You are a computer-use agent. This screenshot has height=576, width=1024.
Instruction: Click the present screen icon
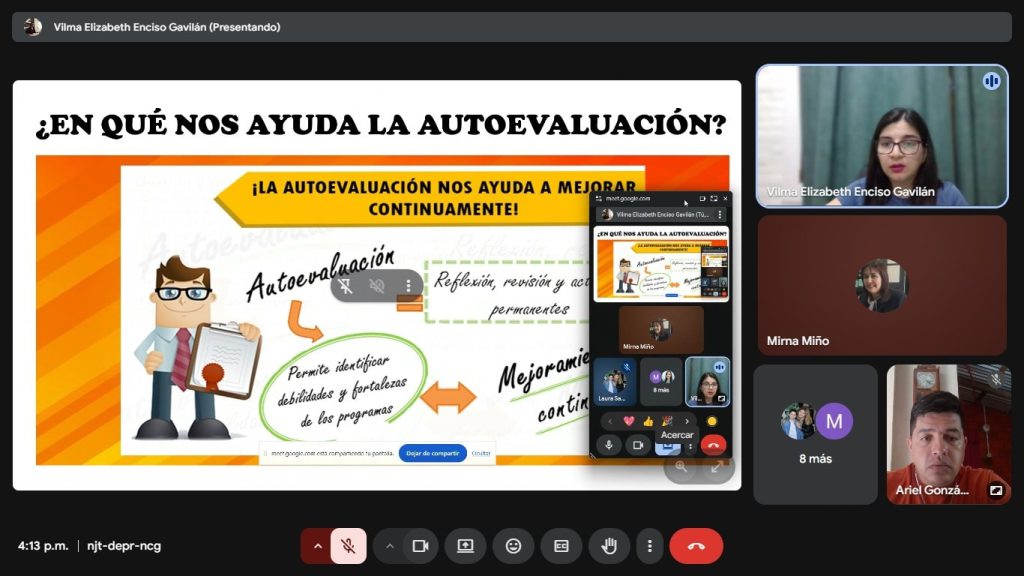[x=465, y=546]
